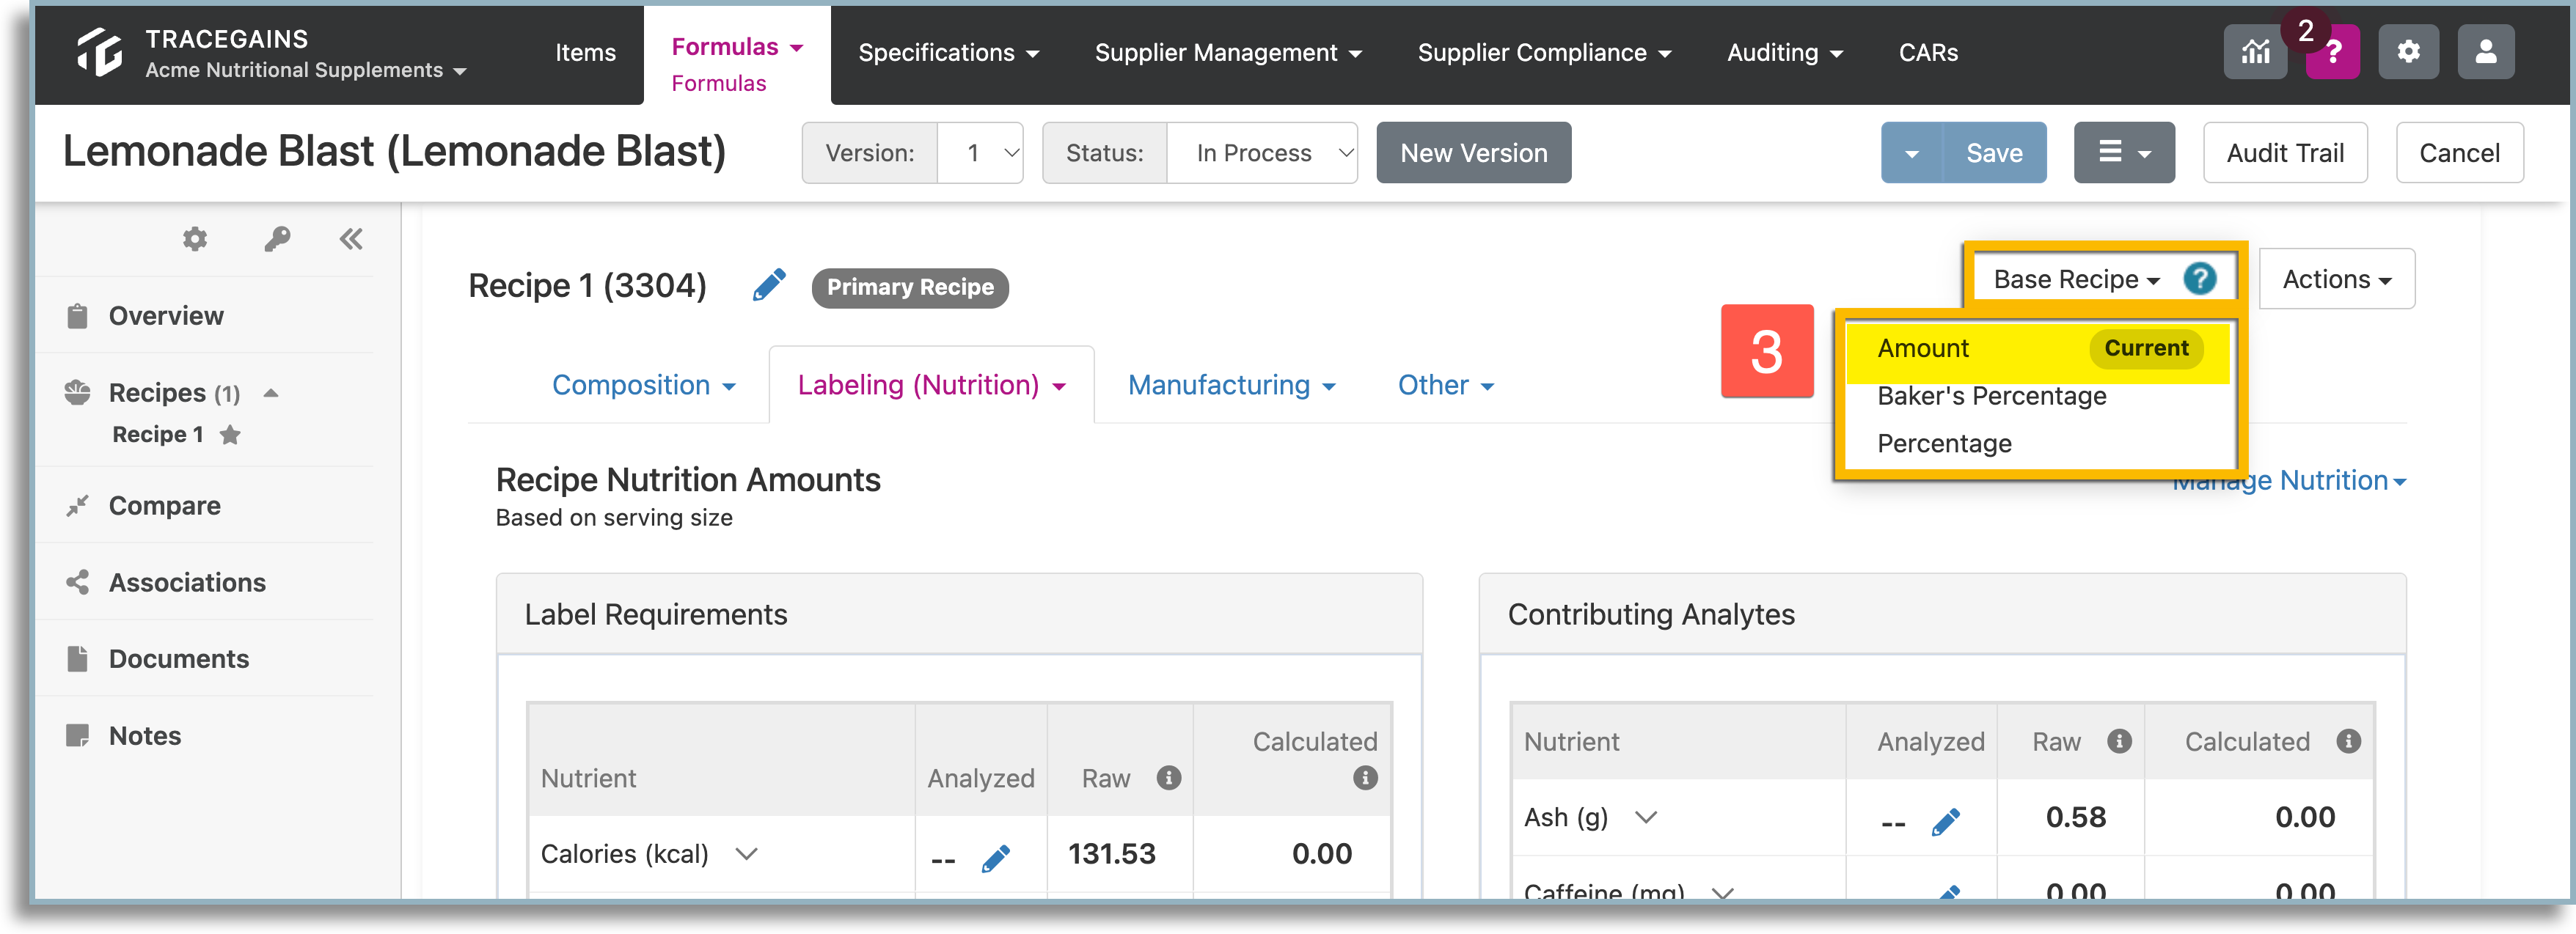Image resolution: width=2576 pixels, height=934 pixels.
Task: Open the list menu dropdown button
Action: coord(2124,153)
